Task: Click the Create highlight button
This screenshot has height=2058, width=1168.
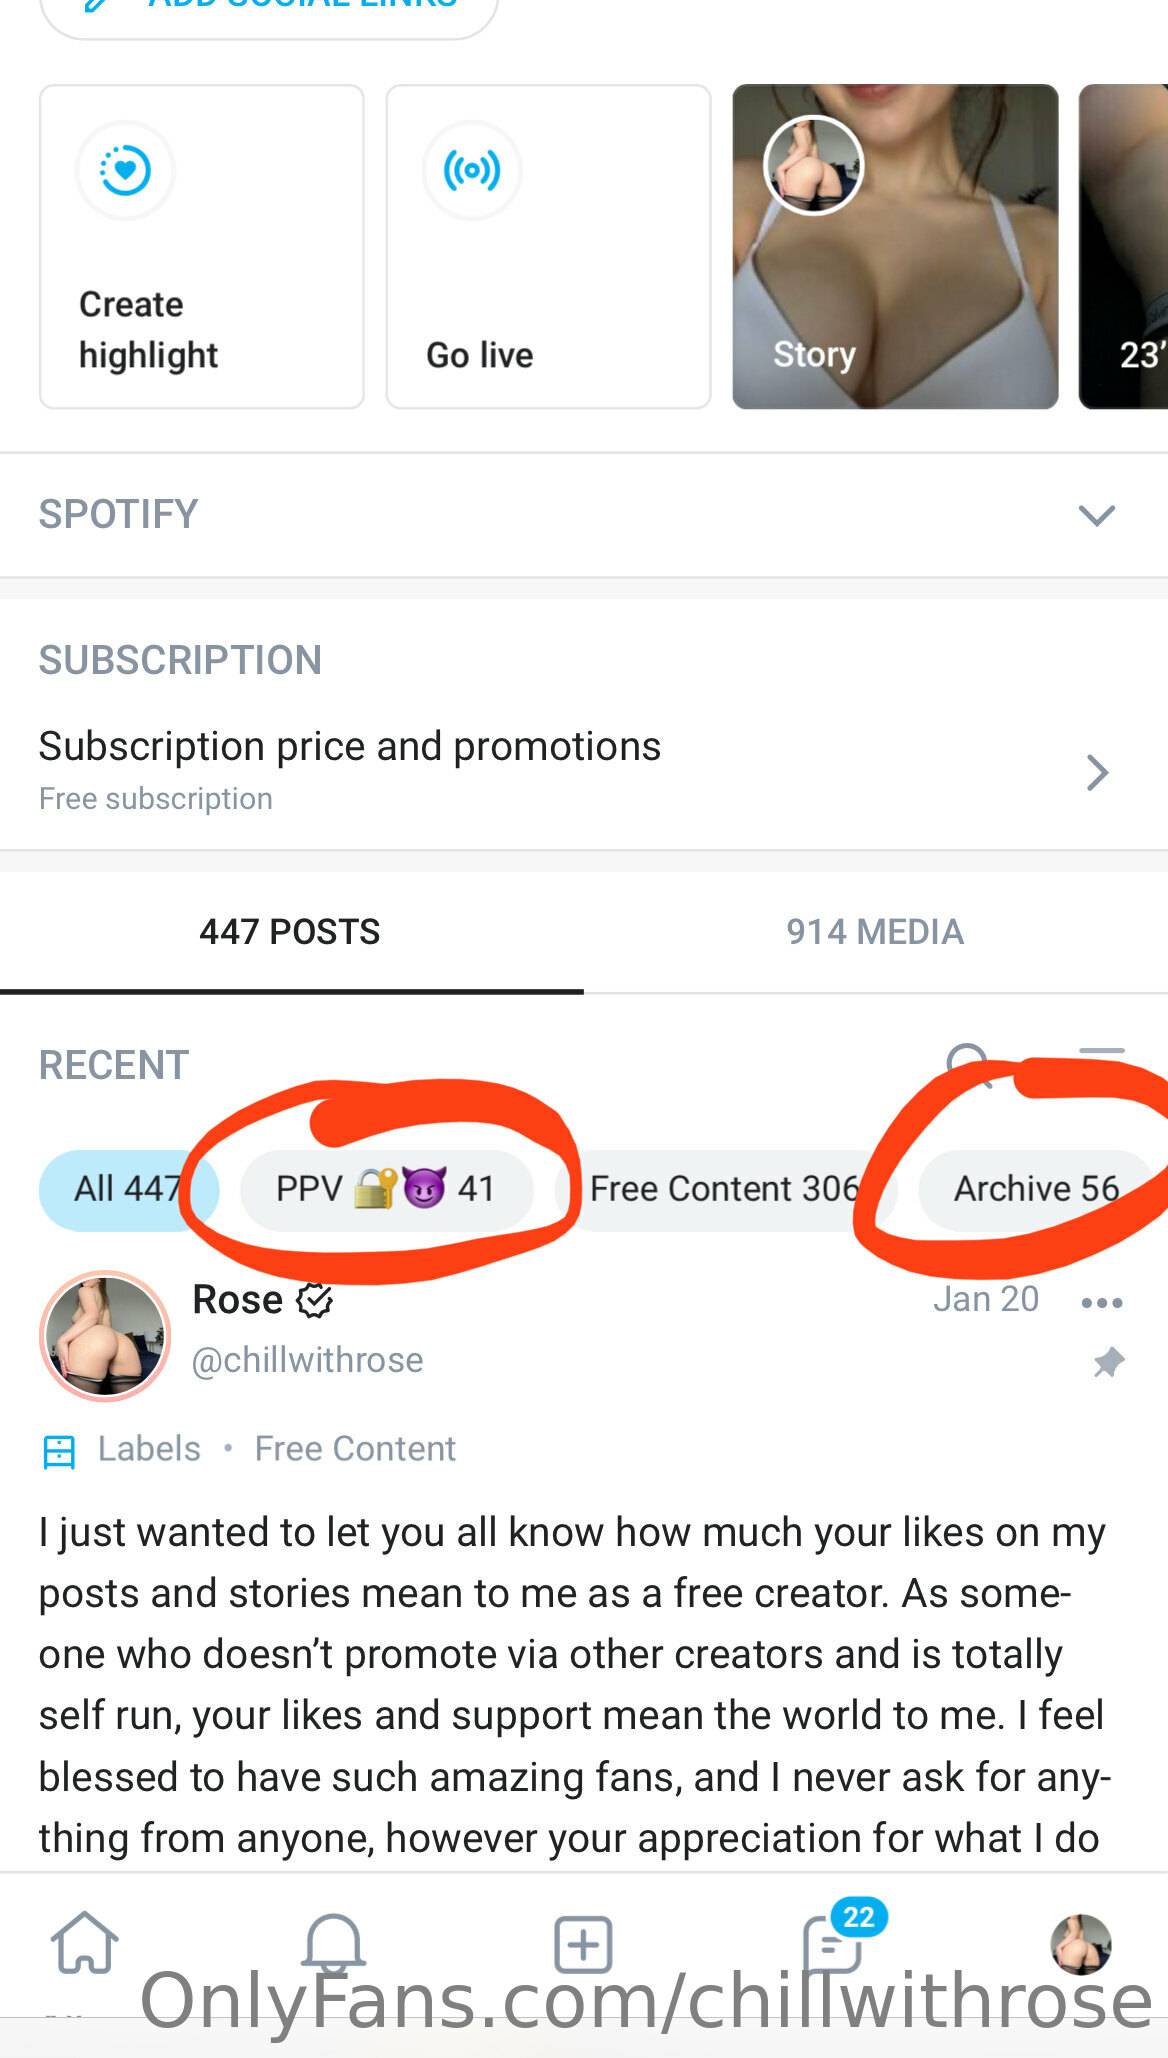Action: click(202, 247)
